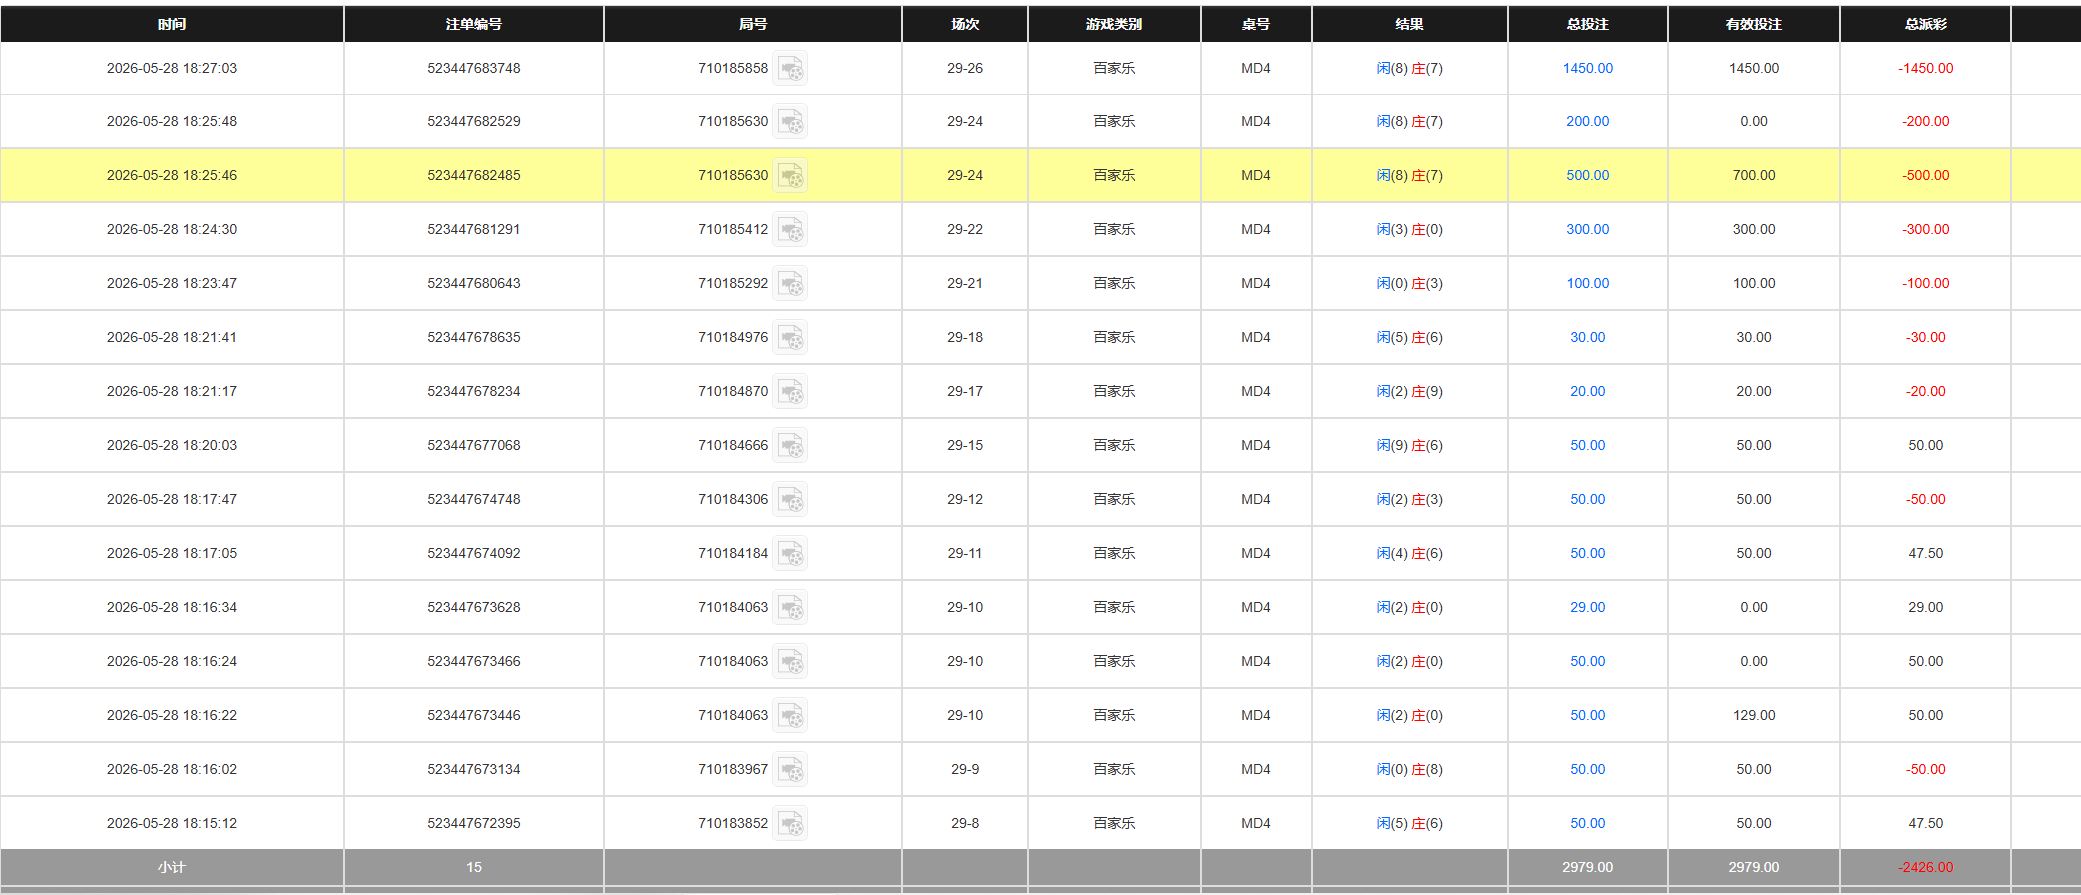
Task: Click the 有效投注 column header
Action: click(1754, 24)
